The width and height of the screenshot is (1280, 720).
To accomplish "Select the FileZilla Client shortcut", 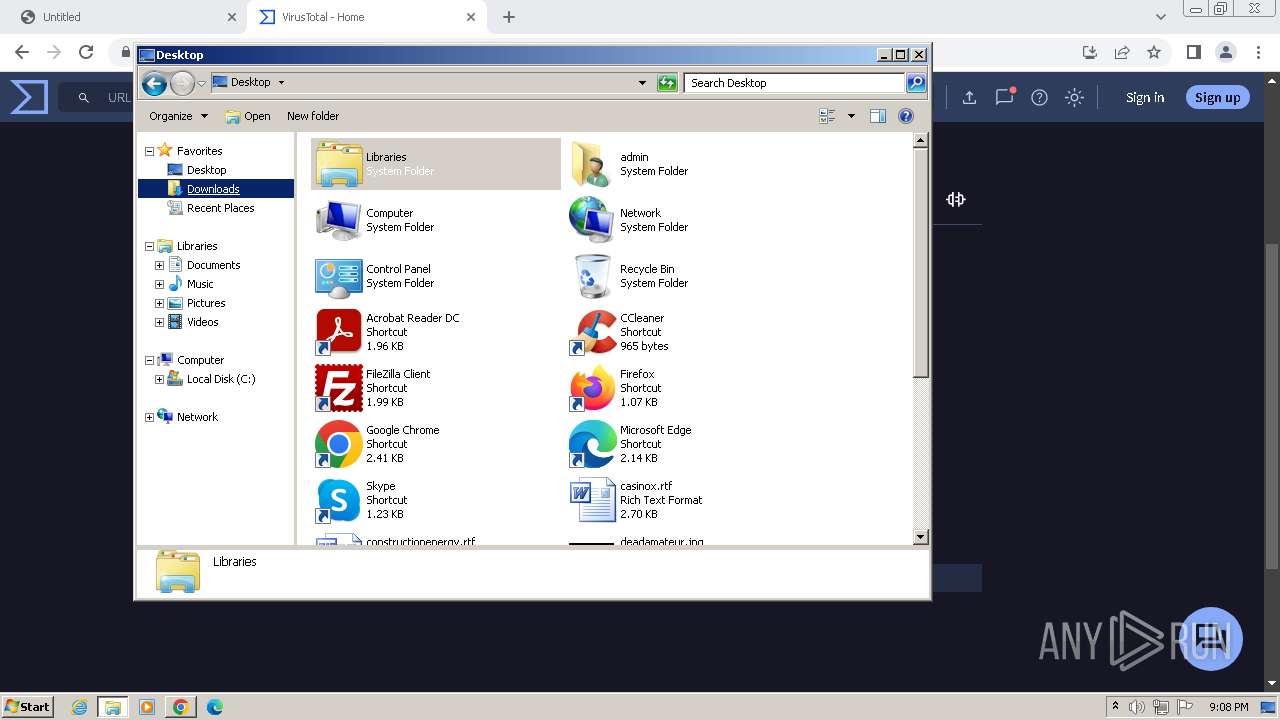I will click(339, 388).
